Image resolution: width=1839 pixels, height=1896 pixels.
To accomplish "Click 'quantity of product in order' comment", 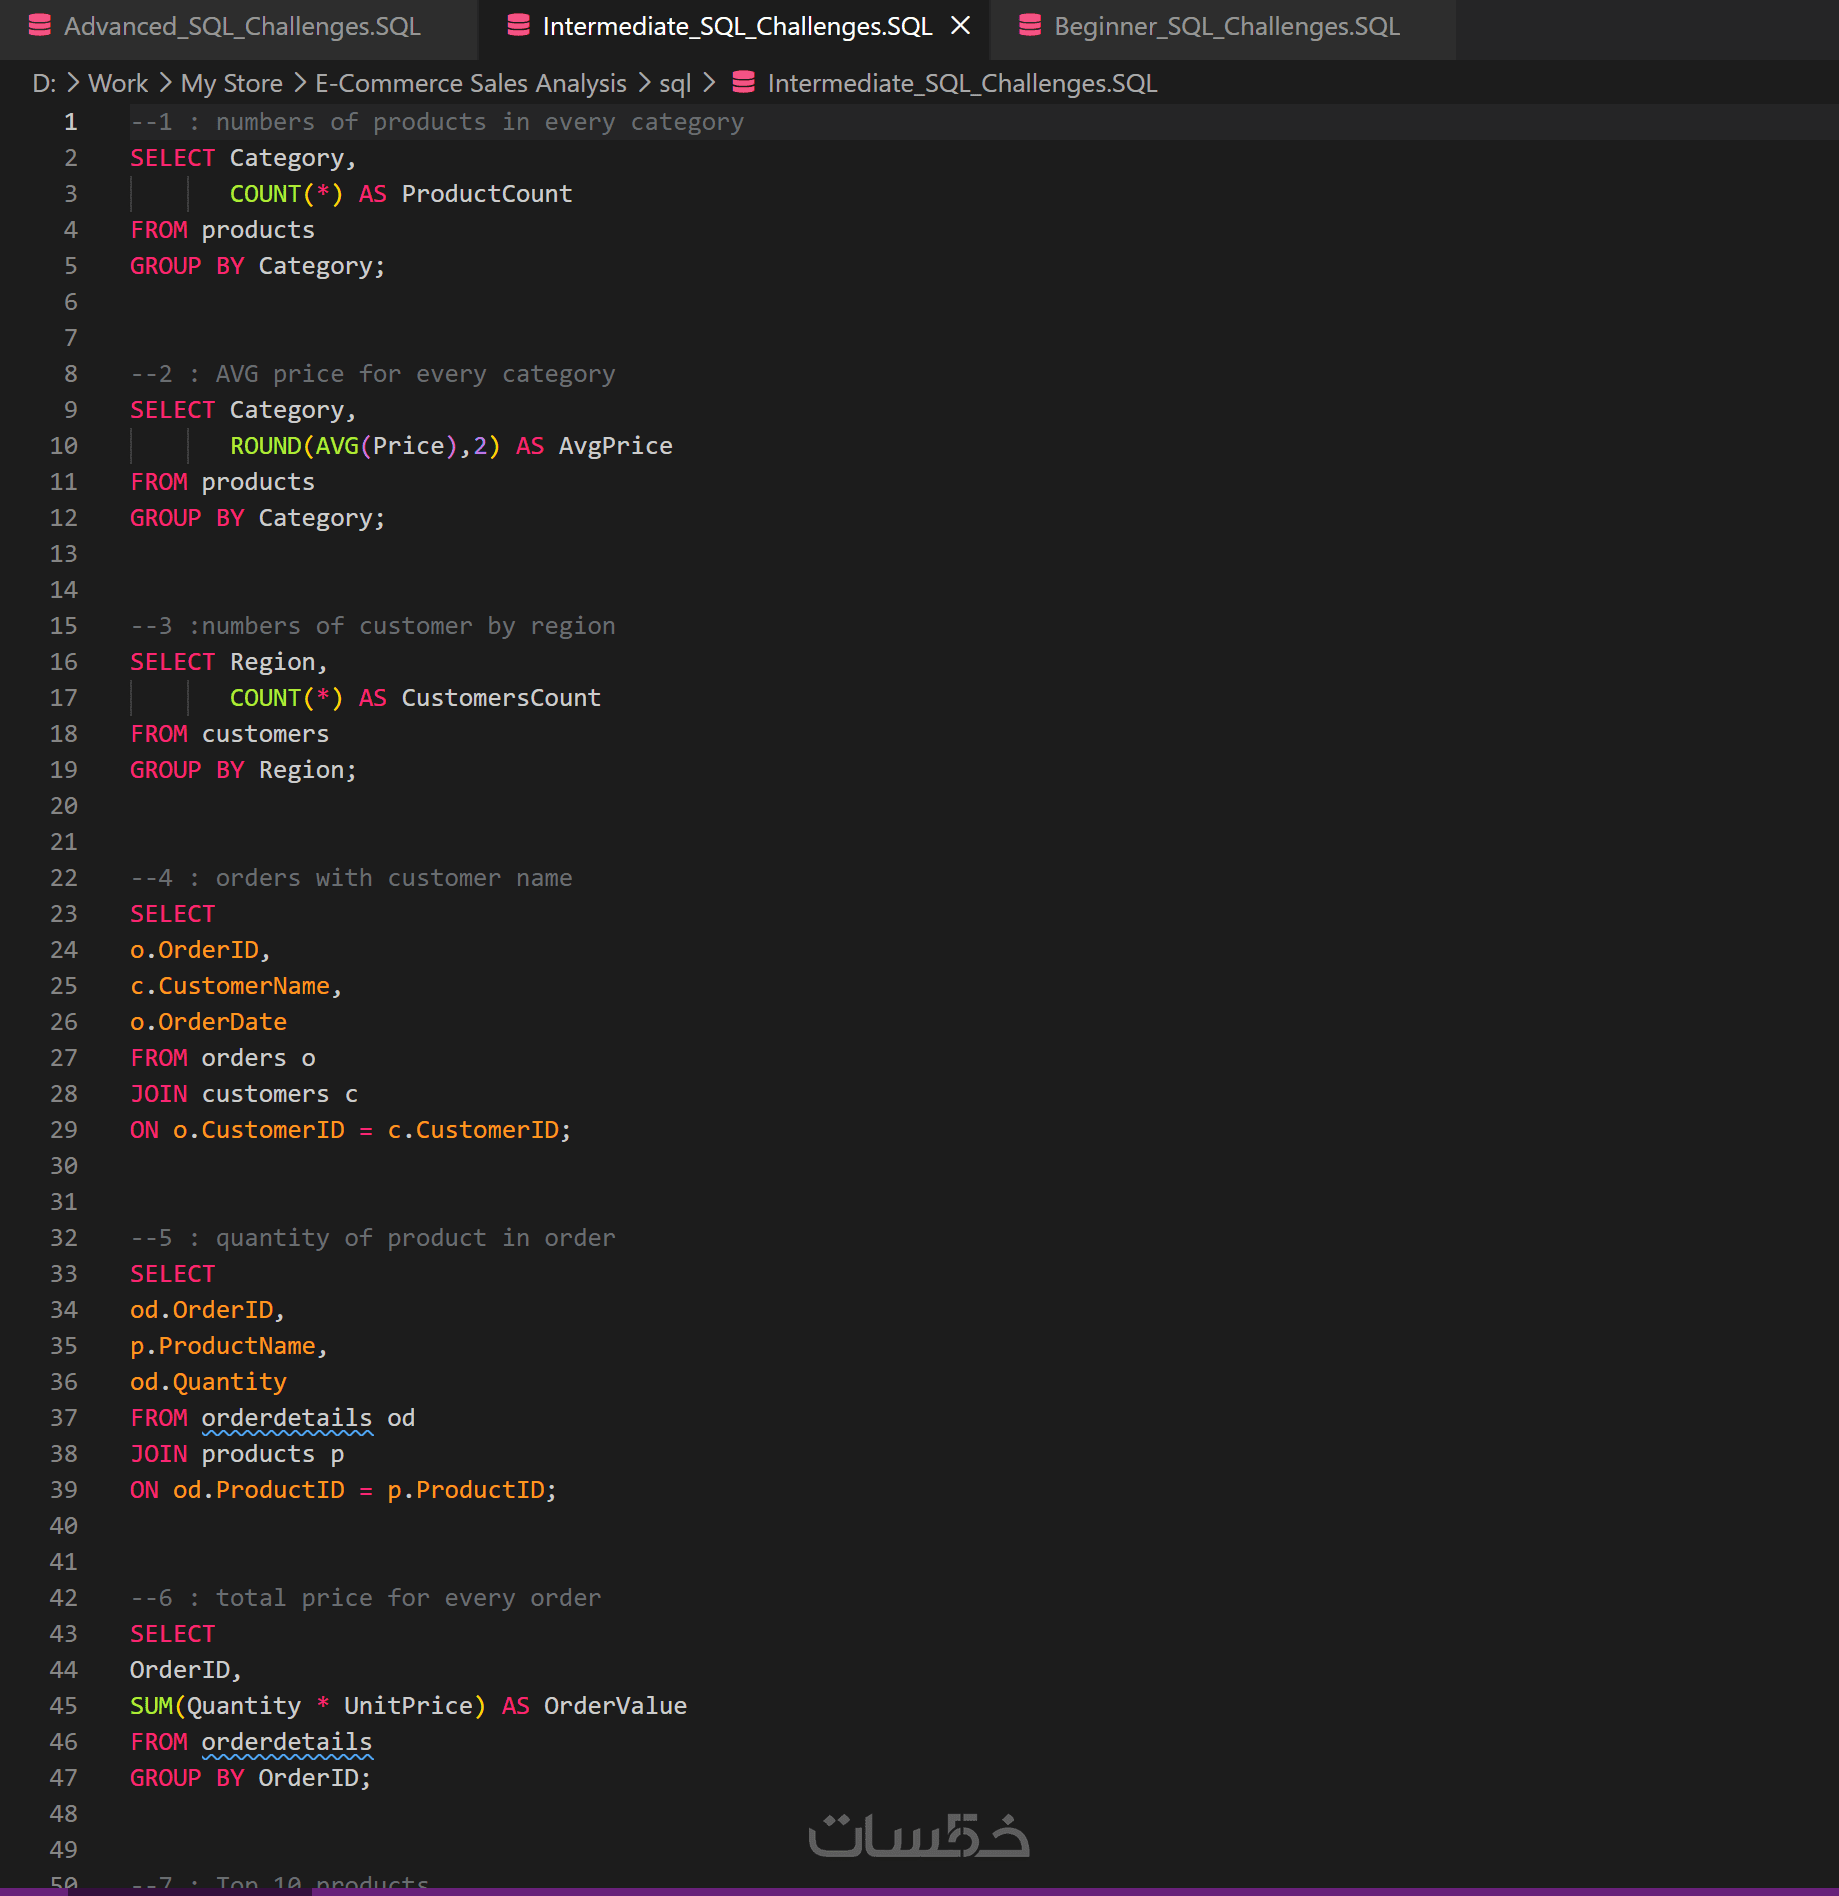I will 415,1238.
